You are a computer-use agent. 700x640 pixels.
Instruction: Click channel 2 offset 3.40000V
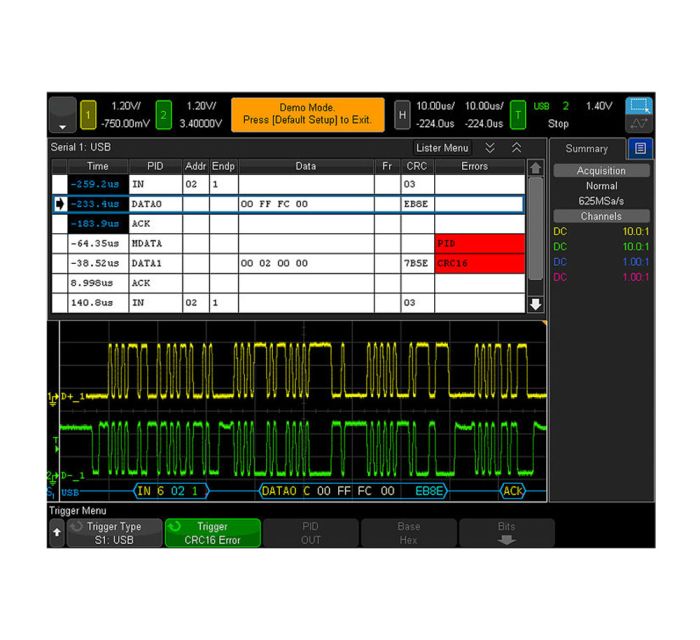(200, 124)
